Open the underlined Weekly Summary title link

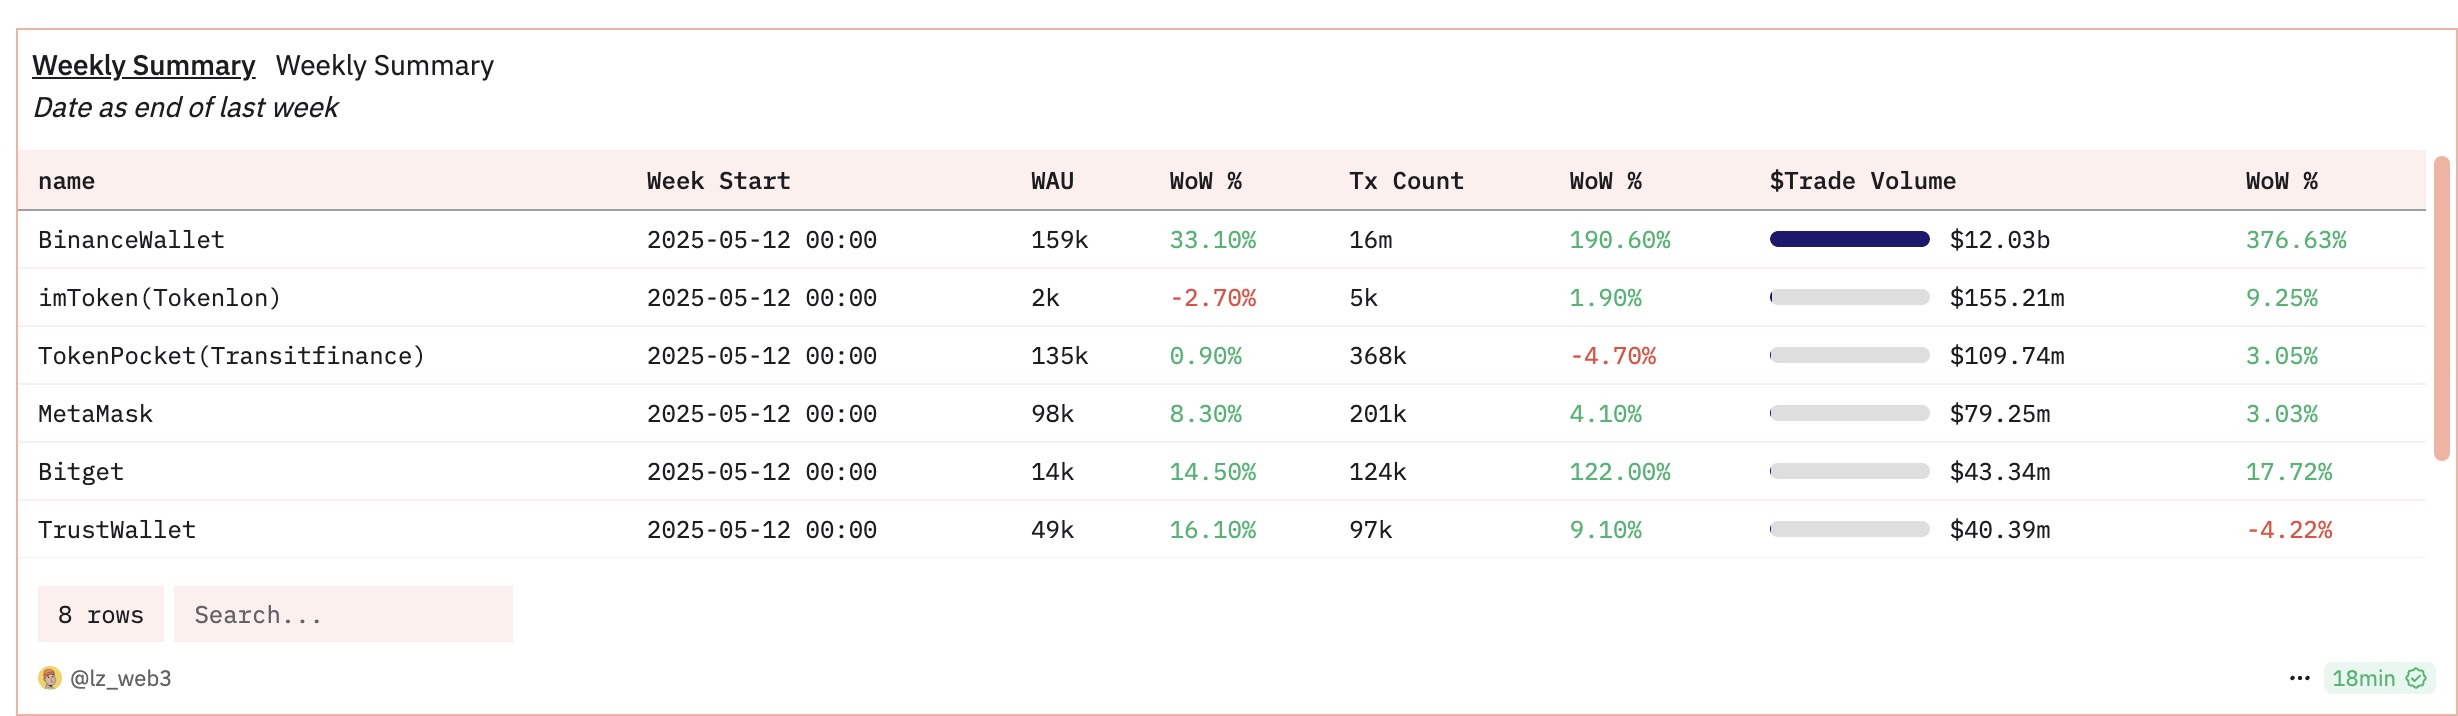pyautogui.click(x=143, y=65)
